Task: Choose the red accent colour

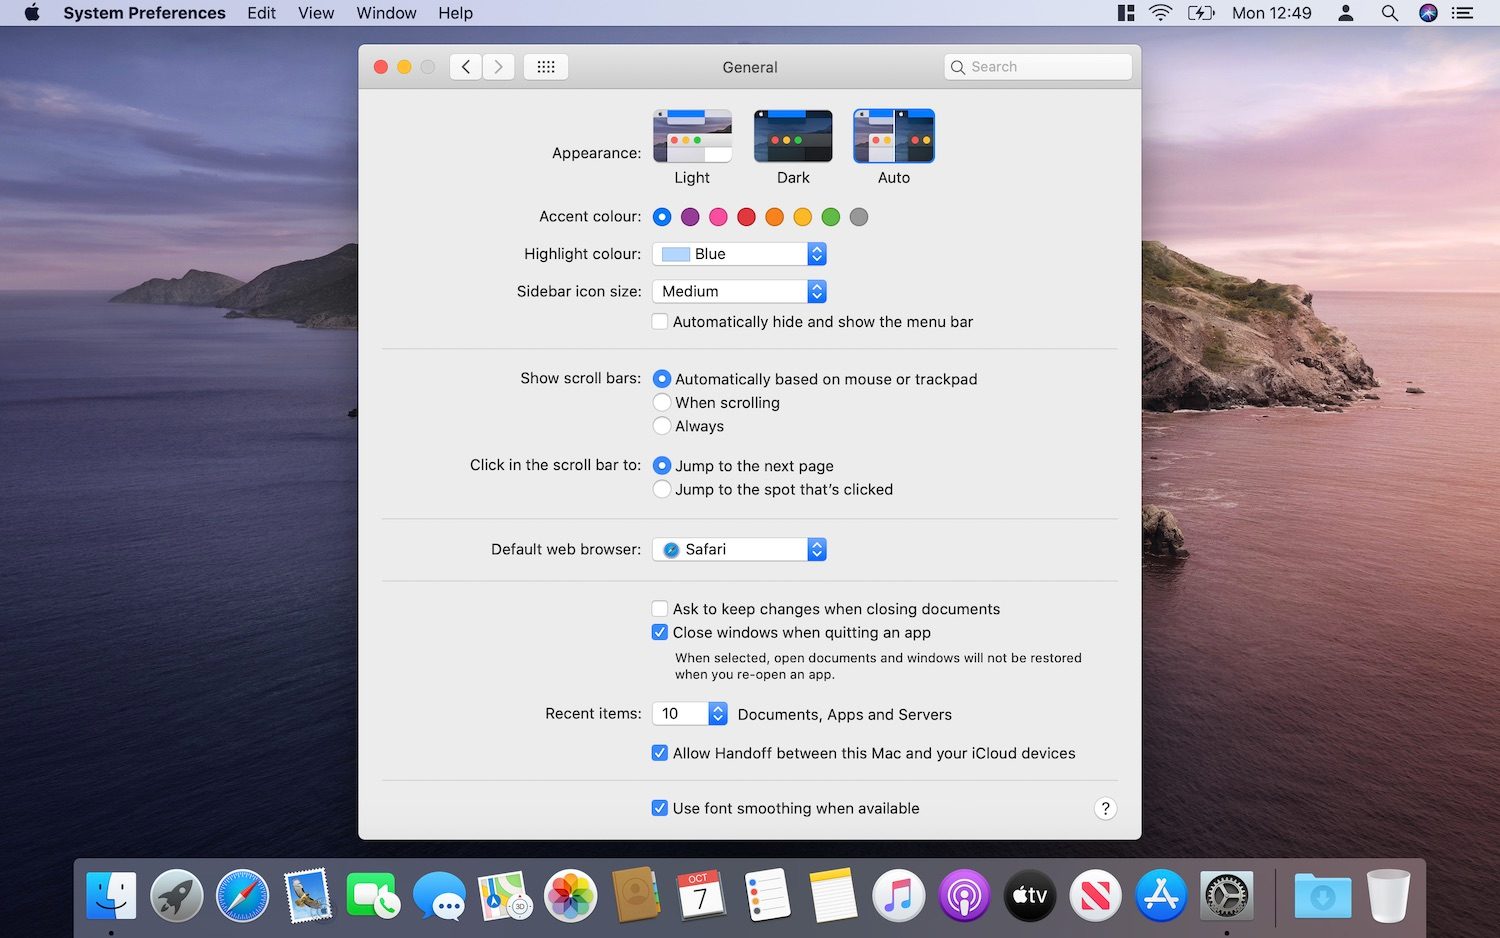Action: pyautogui.click(x=746, y=217)
